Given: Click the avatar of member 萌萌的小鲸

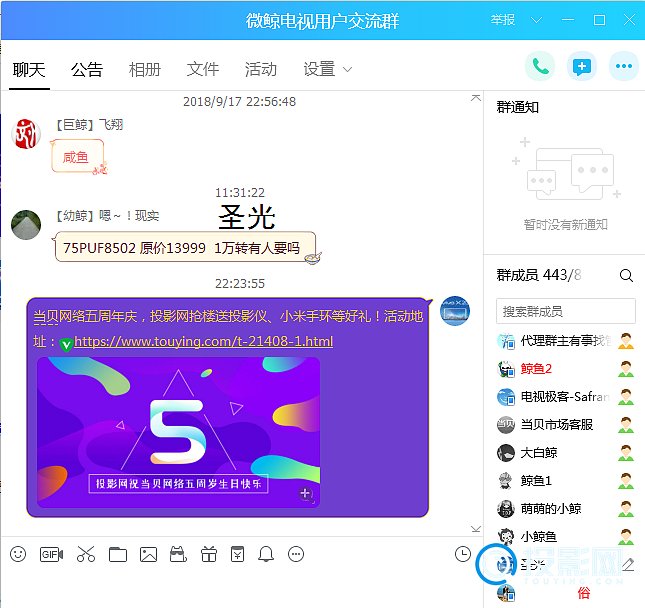Looking at the screenshot, I should [506, 509].
